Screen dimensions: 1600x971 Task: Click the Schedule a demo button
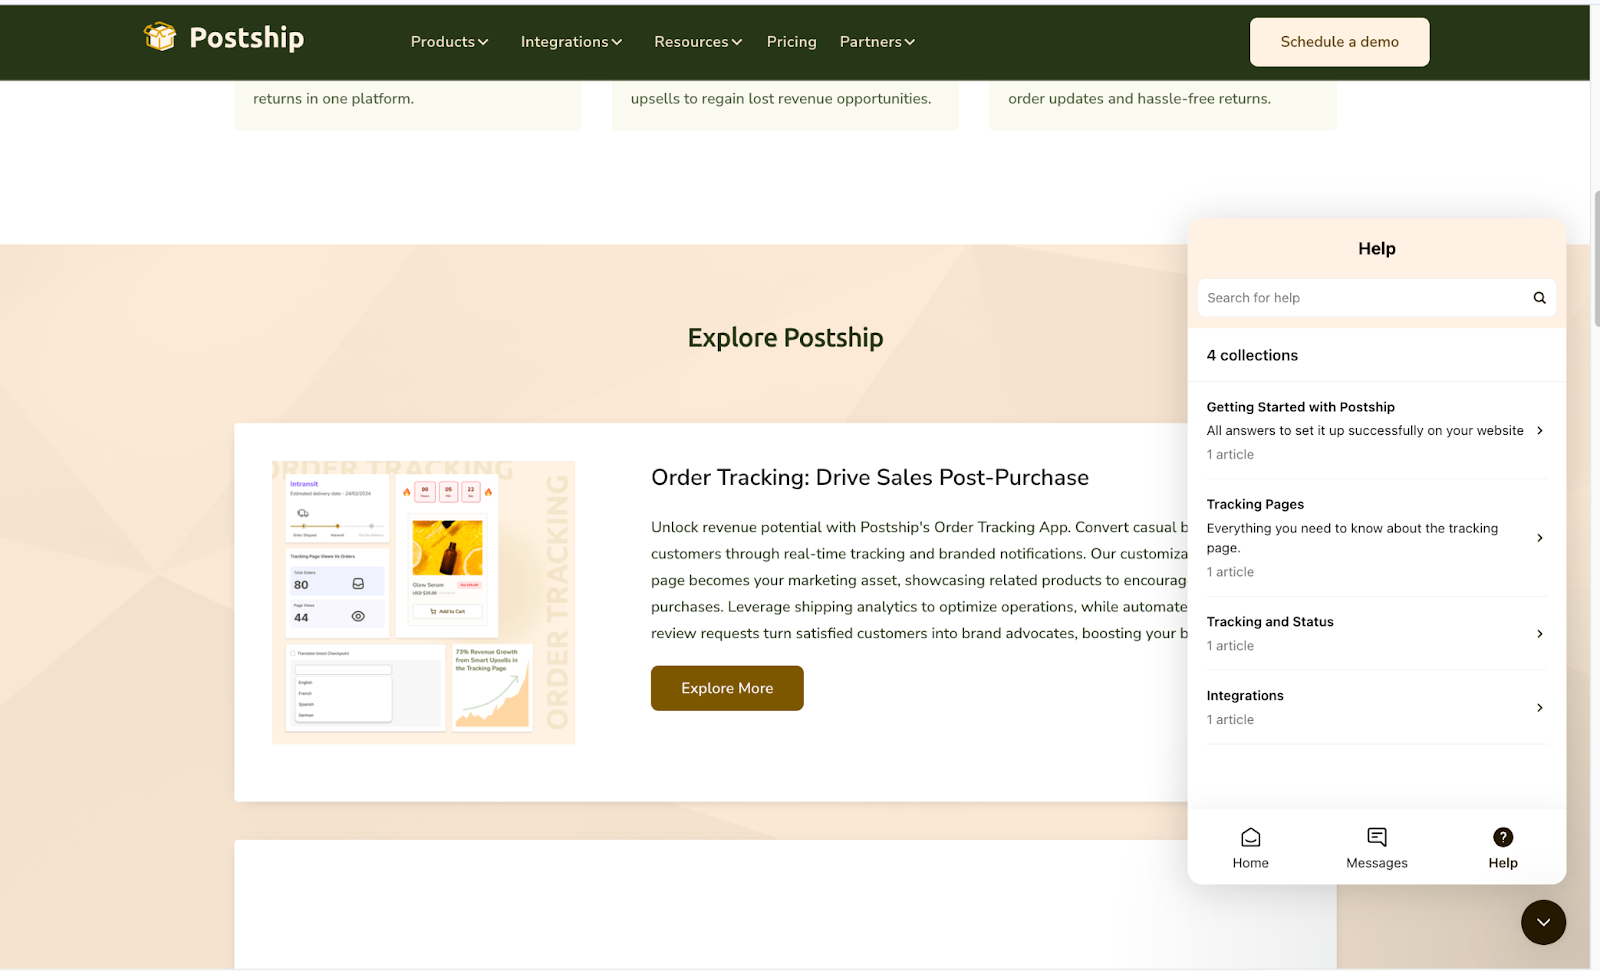(x=1339, y=42)
